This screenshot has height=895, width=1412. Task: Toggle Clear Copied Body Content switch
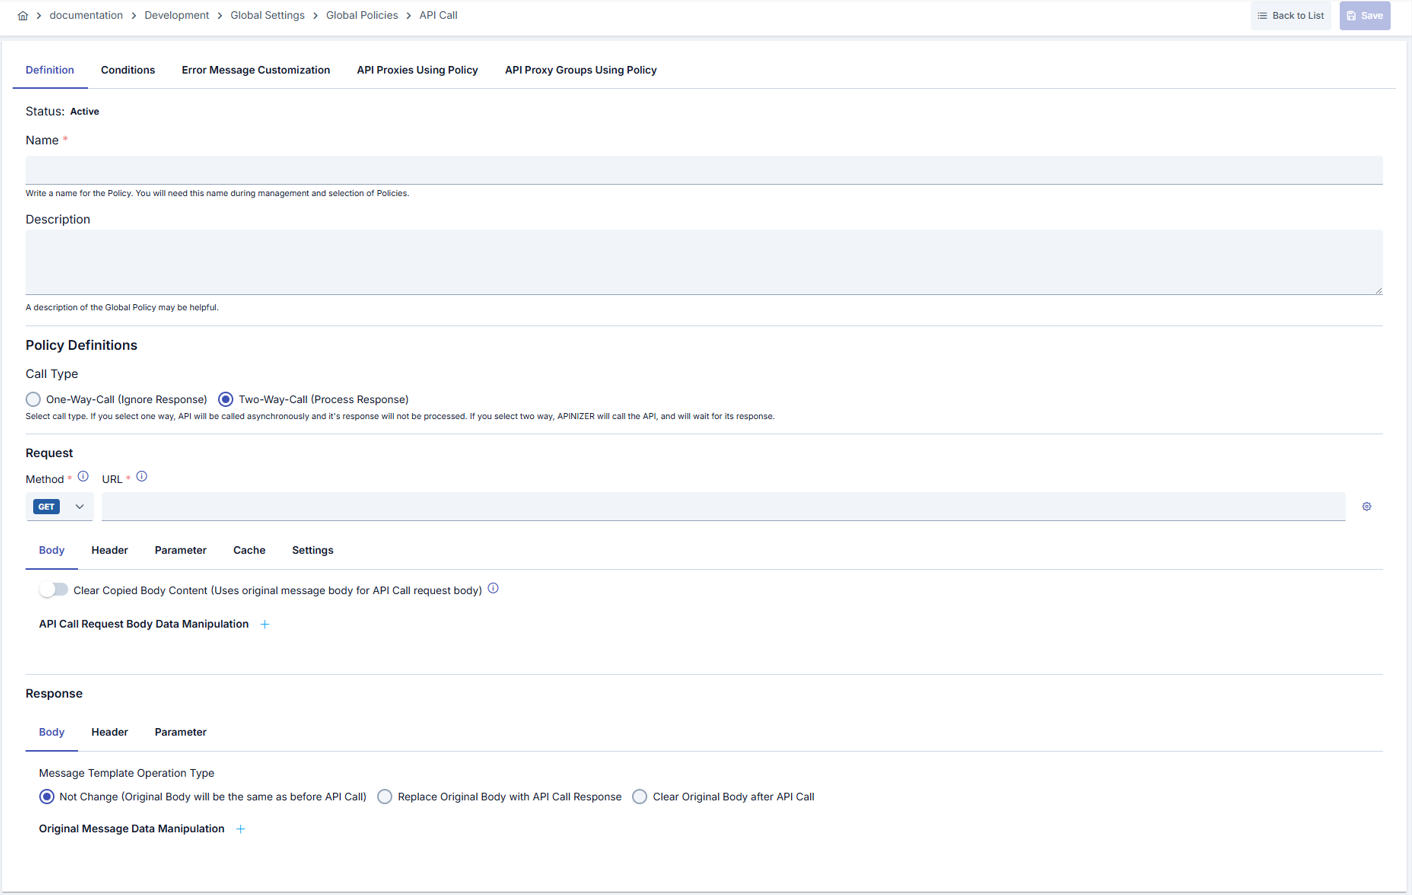(x=53, y=590)
